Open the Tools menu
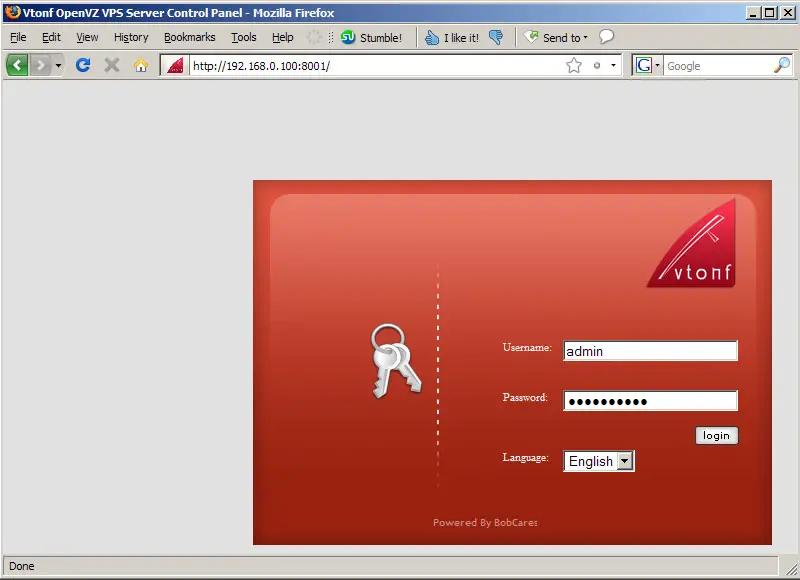Viewport: 800px width, 580px height. [x=244, y=37]
